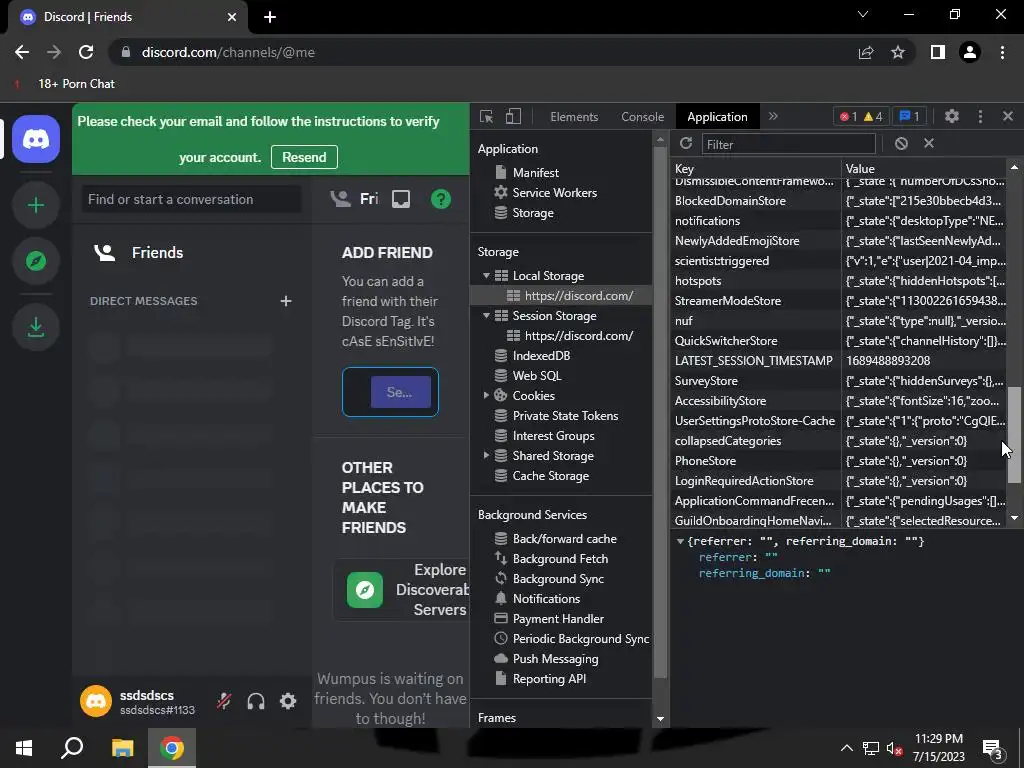
Task: Click the Chrome address bar URL
Action: (228, 52)
